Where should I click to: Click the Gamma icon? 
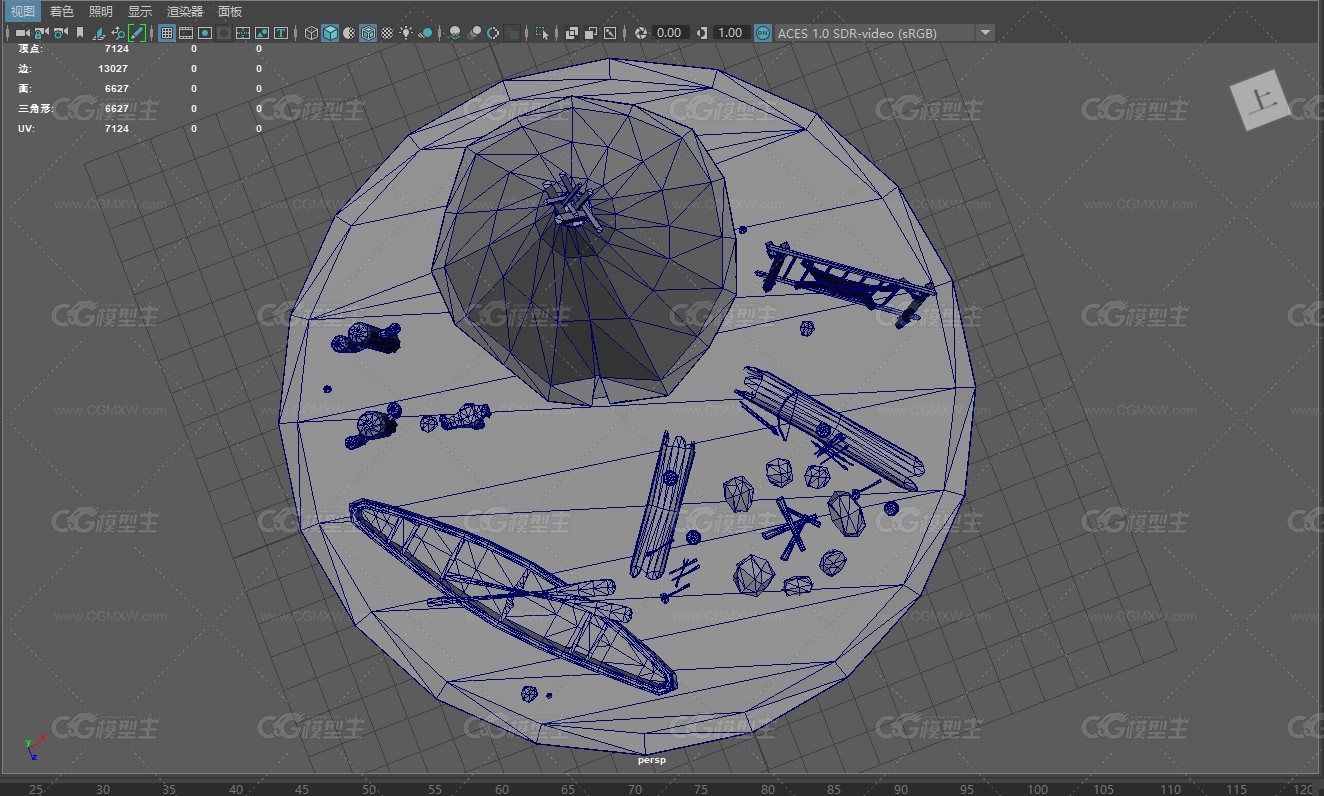tap(702, 33)
